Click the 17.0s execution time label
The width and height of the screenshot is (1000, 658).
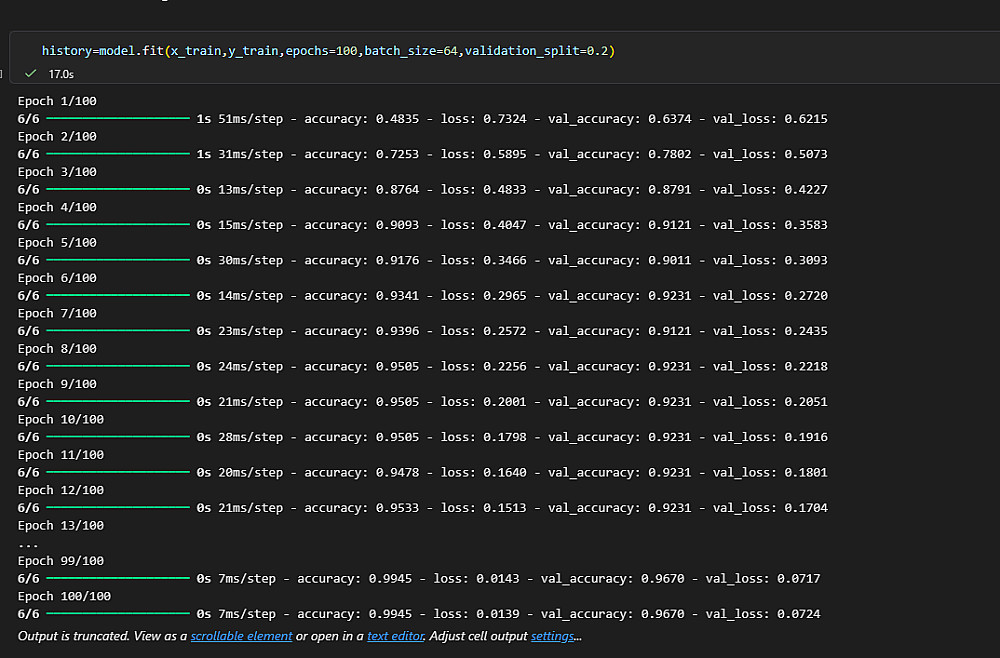(61, 74)
